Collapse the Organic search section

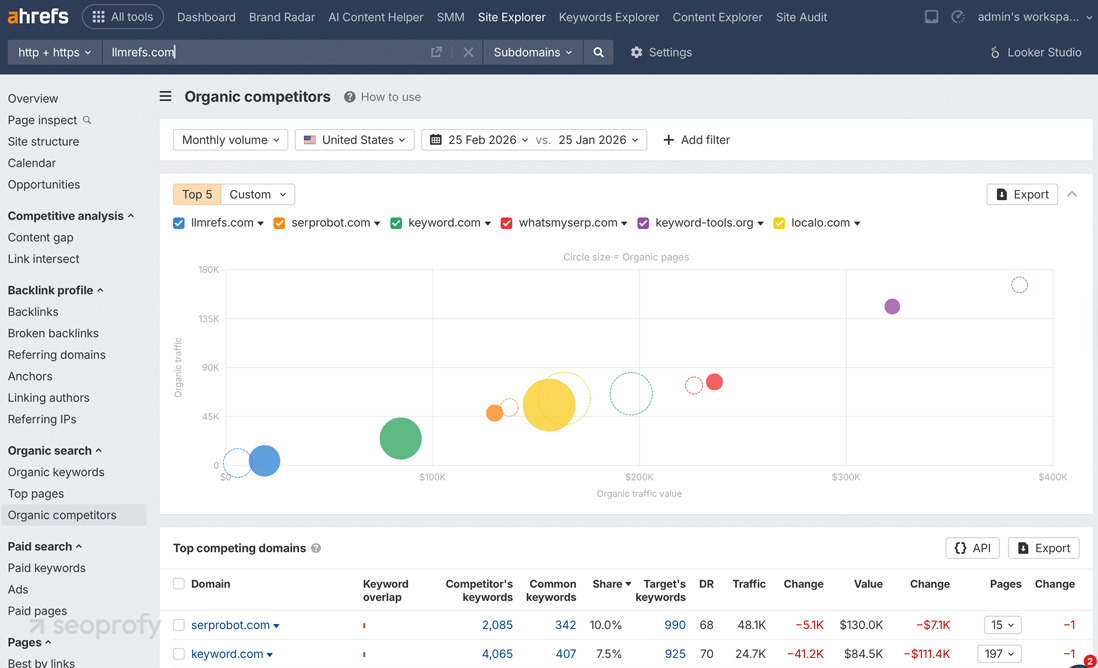(x=55, y=450)
